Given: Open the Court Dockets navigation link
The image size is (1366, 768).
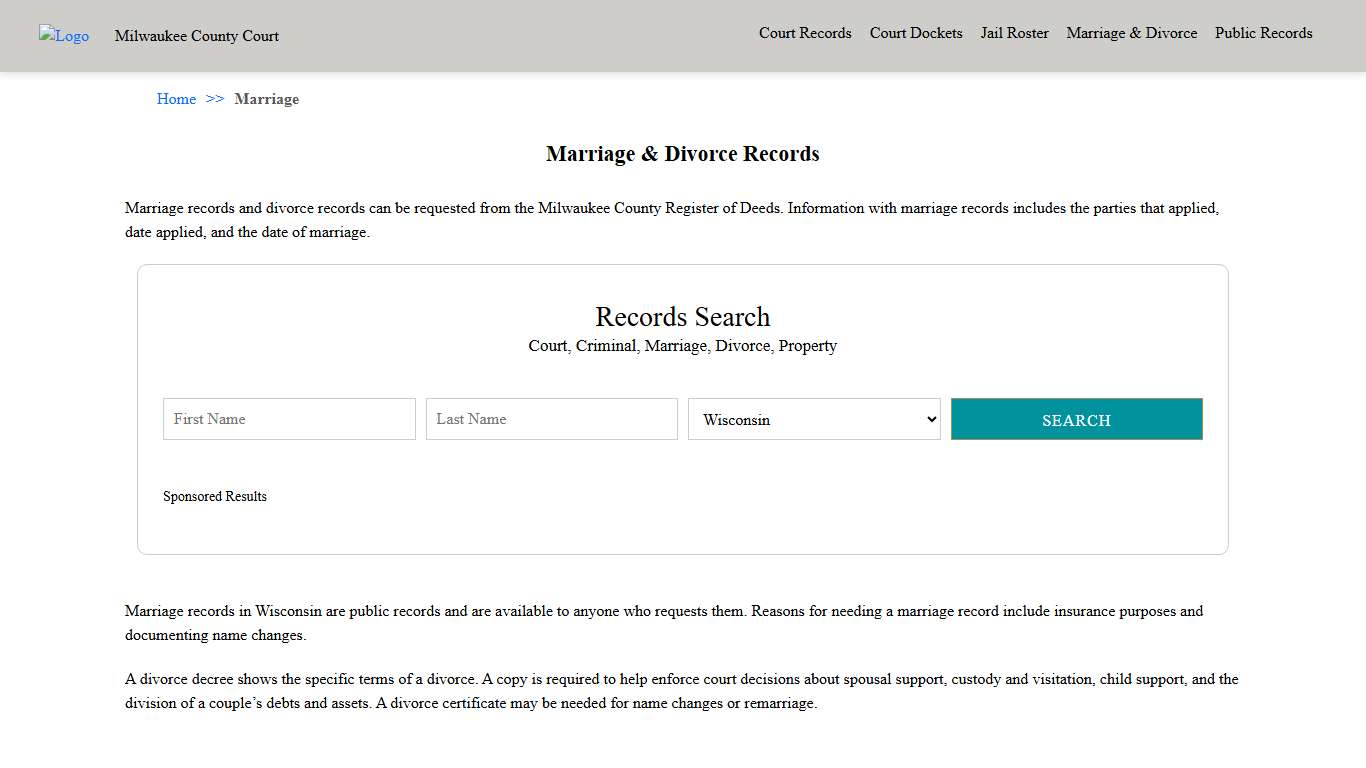Looking at the screenshot, I should coord(915,33).
